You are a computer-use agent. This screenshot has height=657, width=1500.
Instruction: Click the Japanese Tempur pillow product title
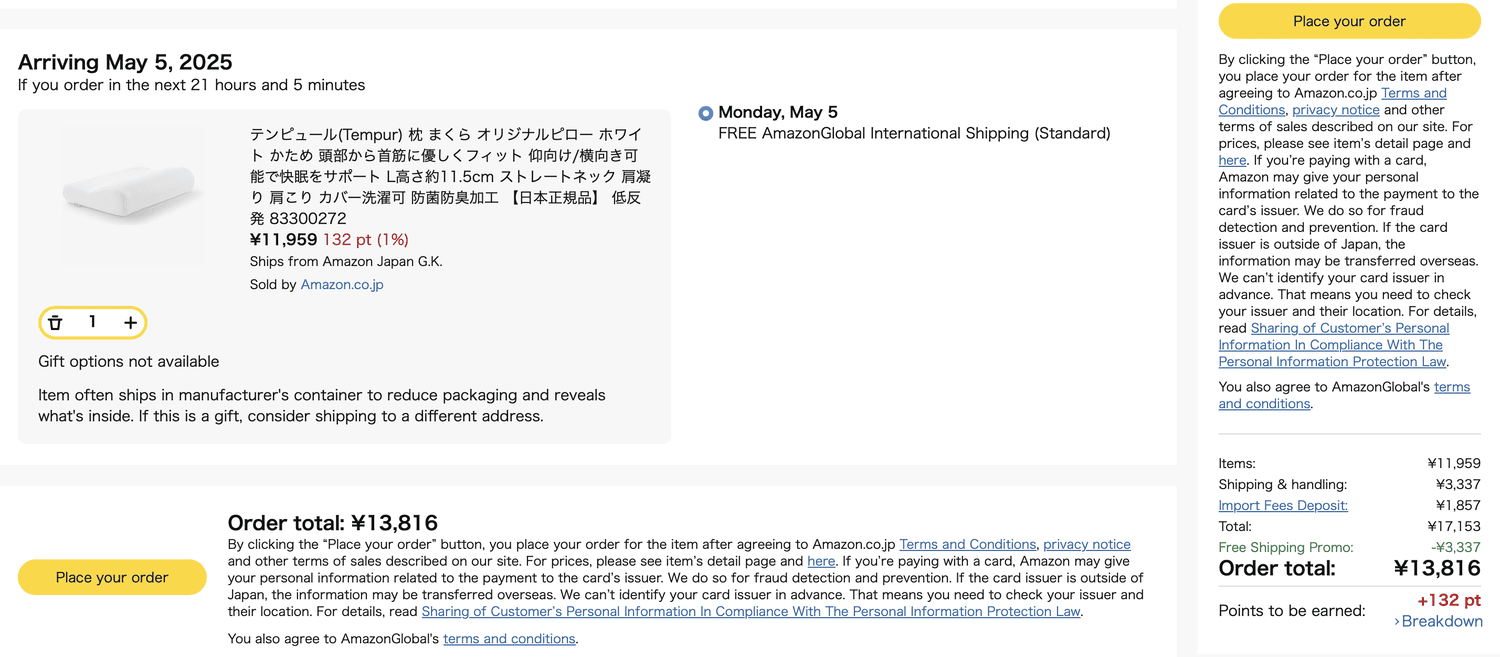click(x=450, y=176)
